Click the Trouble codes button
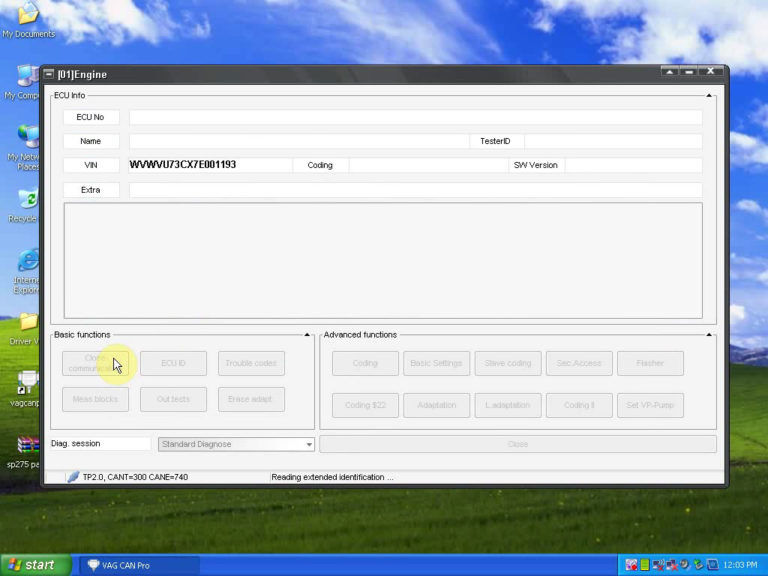 251,363
